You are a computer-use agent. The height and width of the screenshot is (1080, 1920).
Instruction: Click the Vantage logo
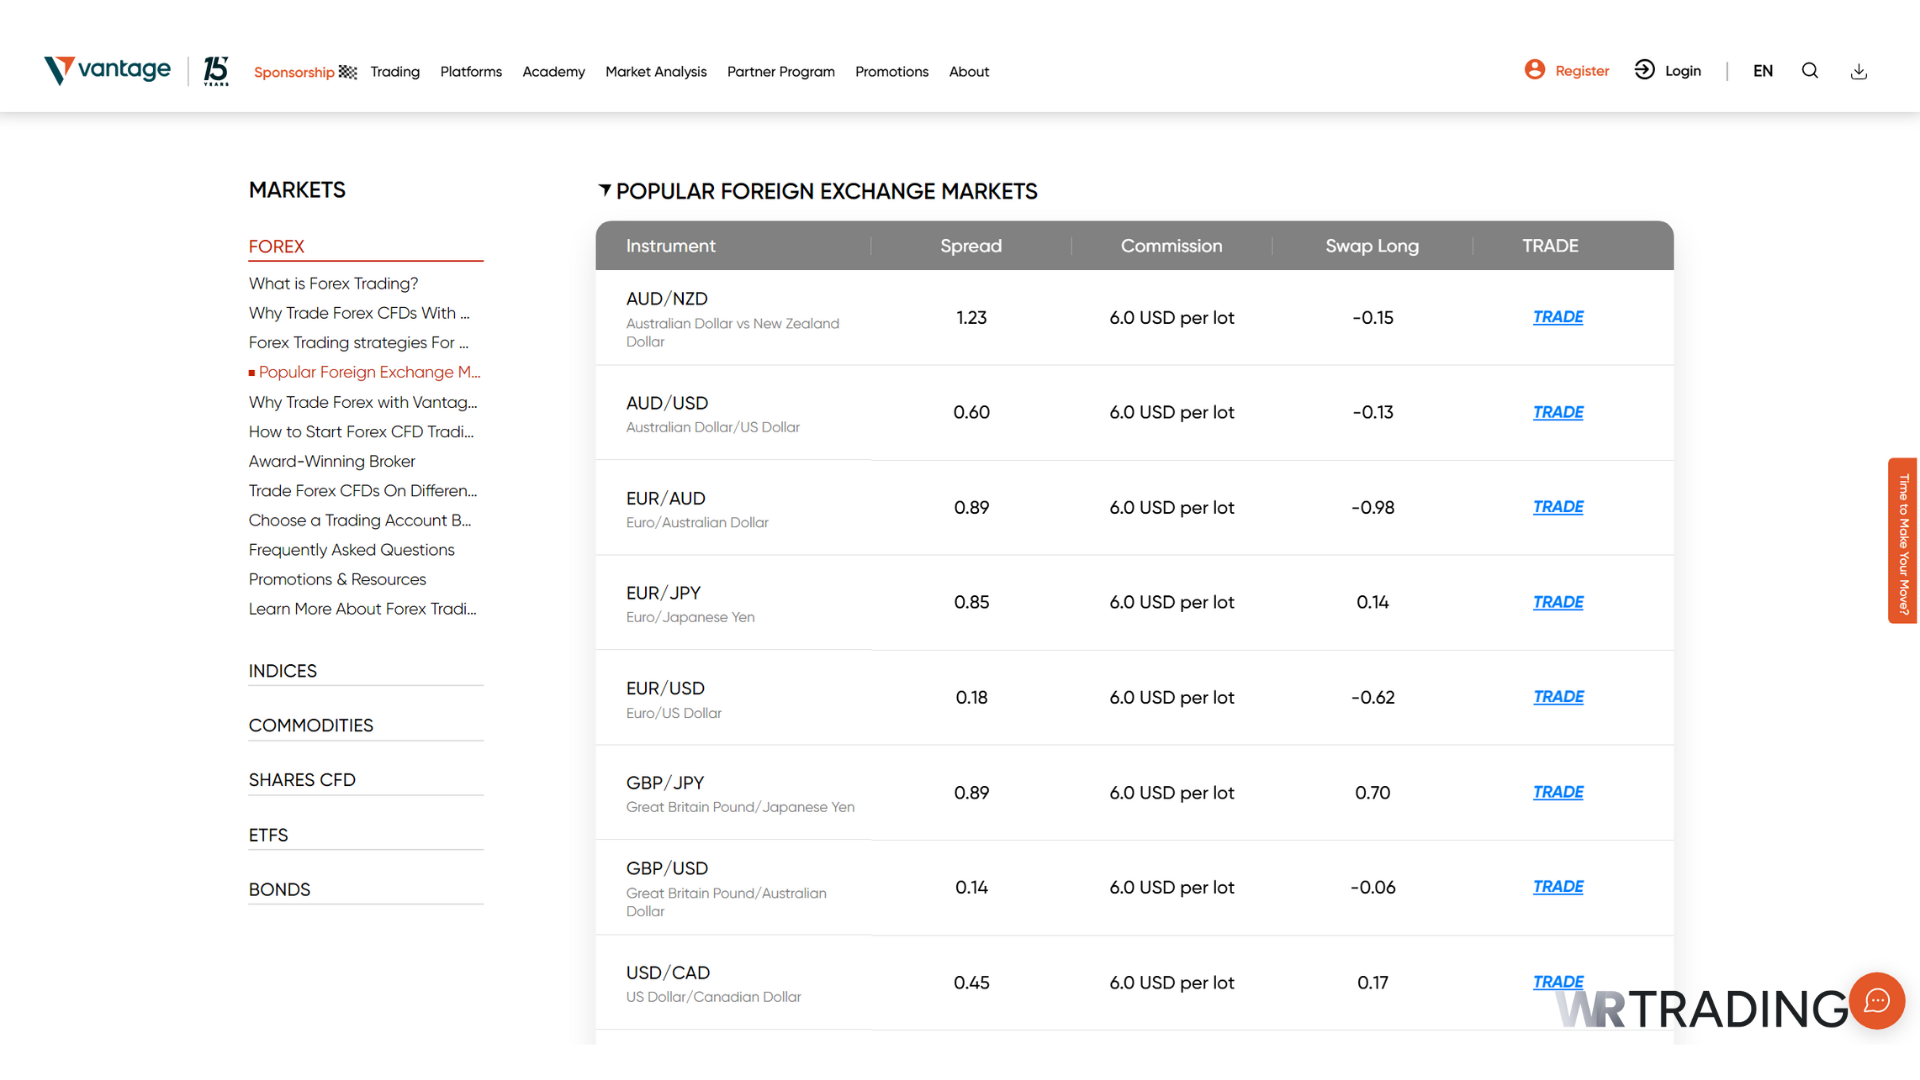[x=107, y=70]
